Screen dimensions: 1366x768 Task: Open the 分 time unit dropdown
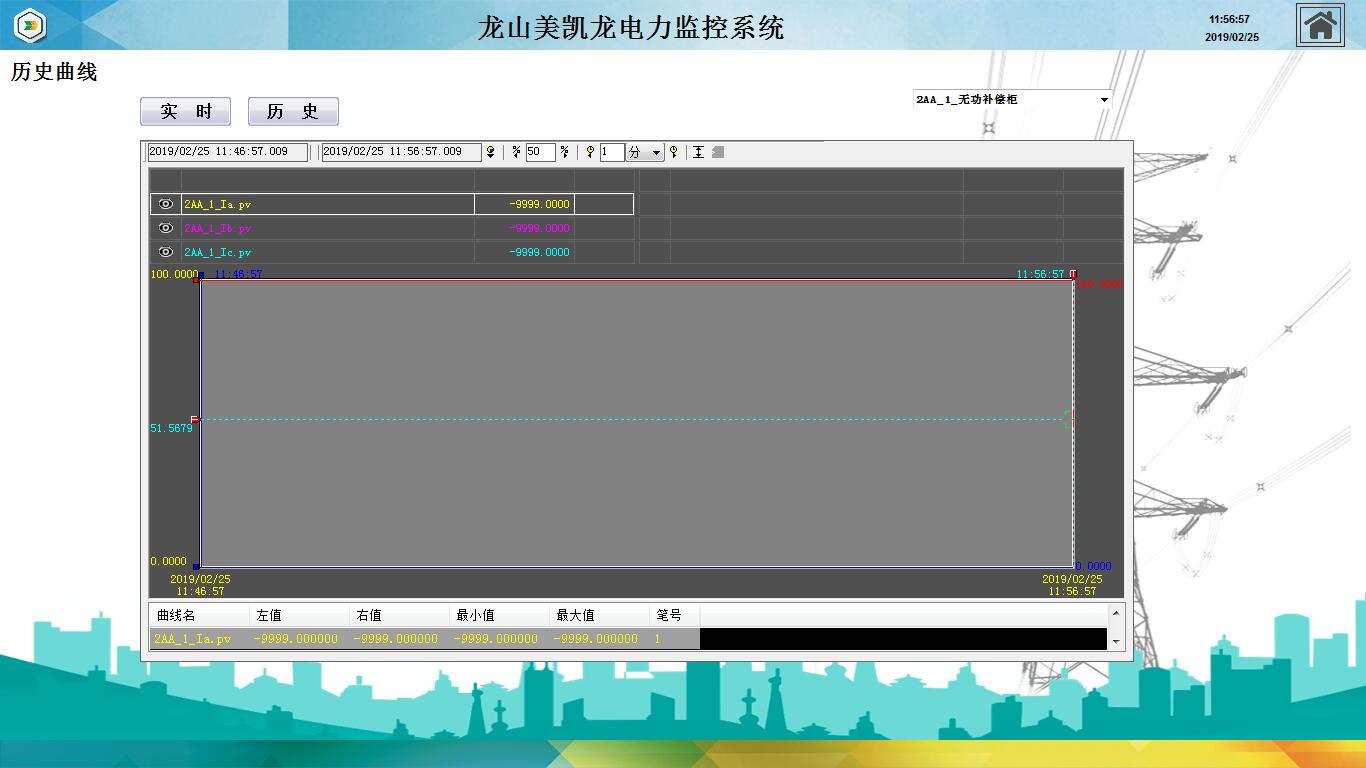(x=656, y=153)
